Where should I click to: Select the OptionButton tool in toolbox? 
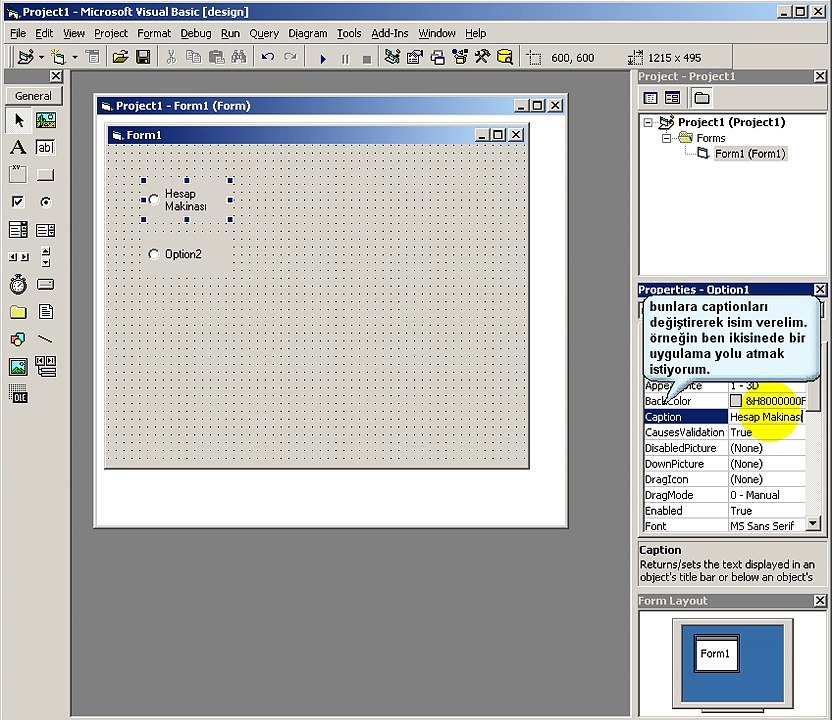click(46, 202)
